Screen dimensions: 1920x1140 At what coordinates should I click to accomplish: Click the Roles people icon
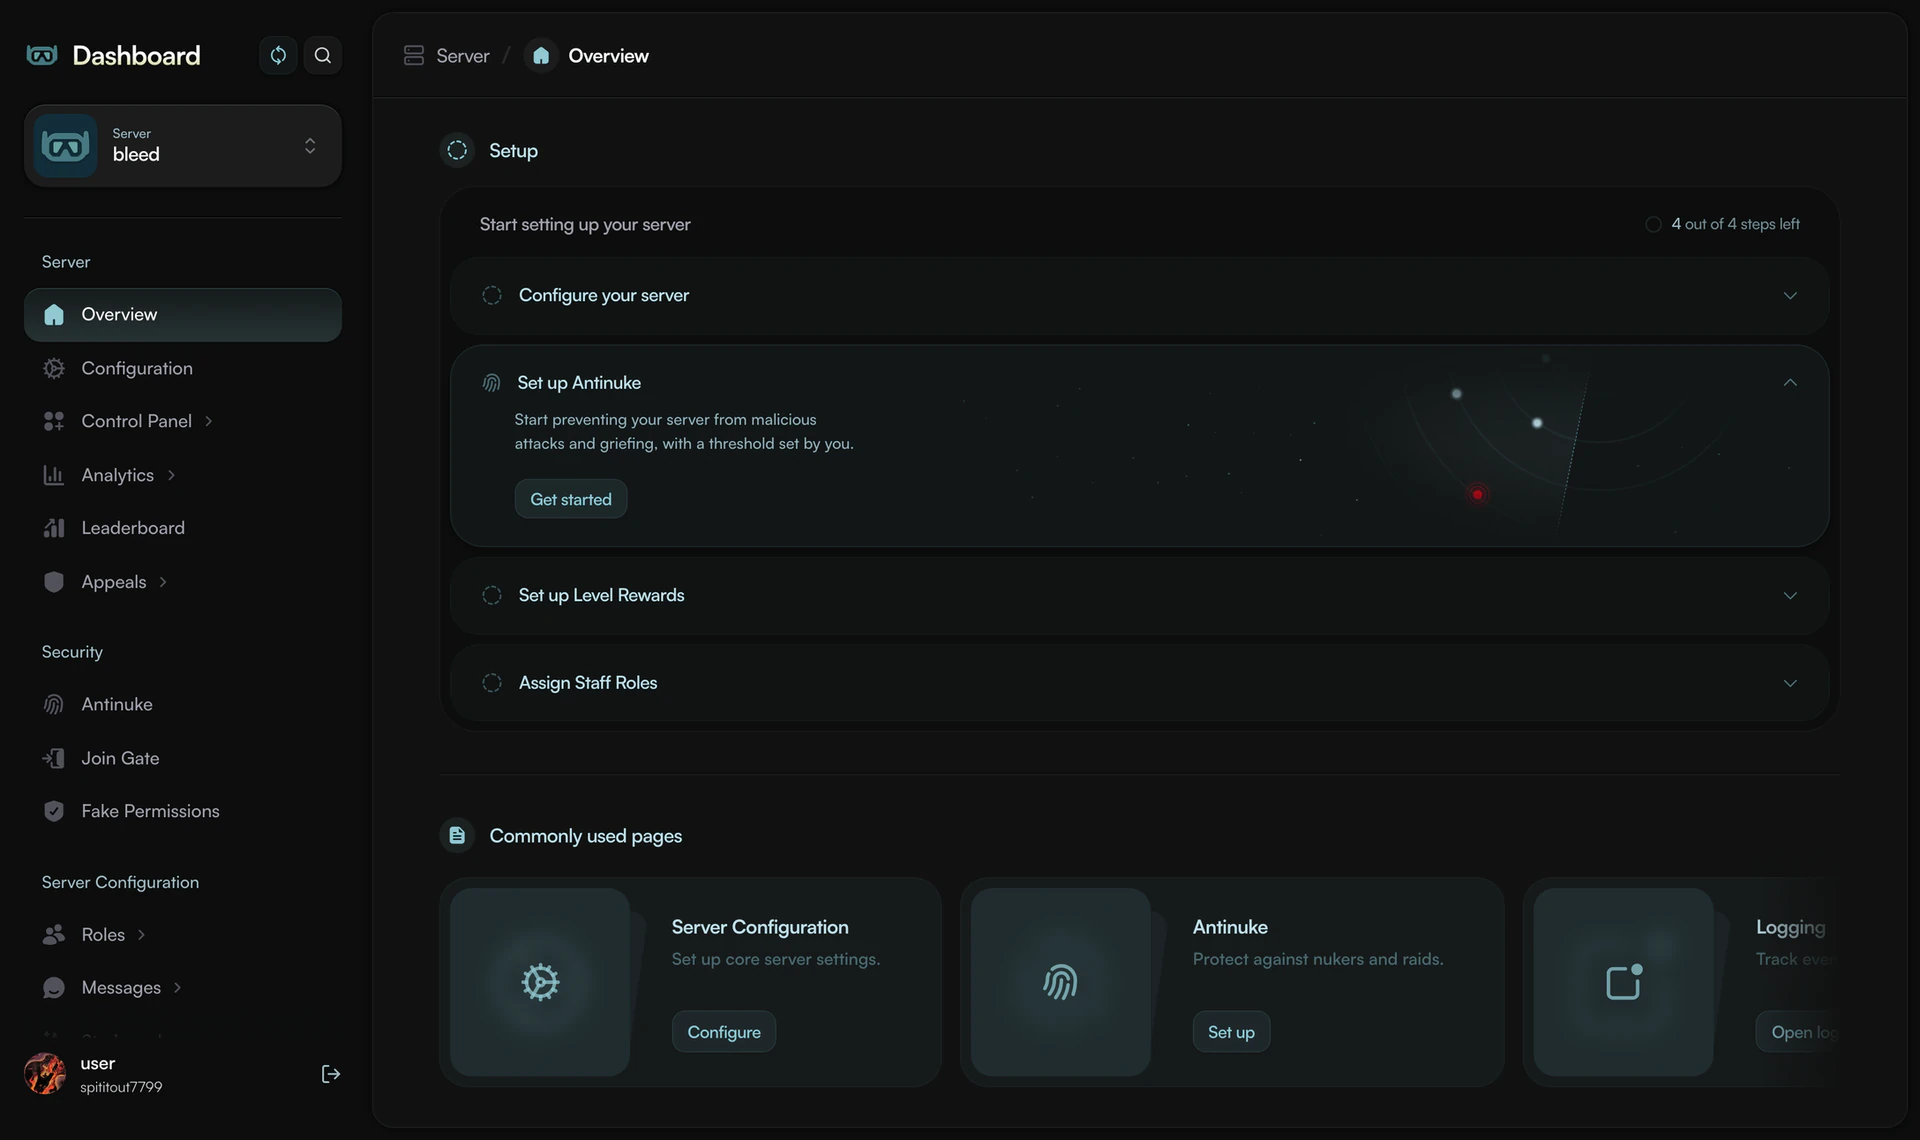[x=54, y=935]
